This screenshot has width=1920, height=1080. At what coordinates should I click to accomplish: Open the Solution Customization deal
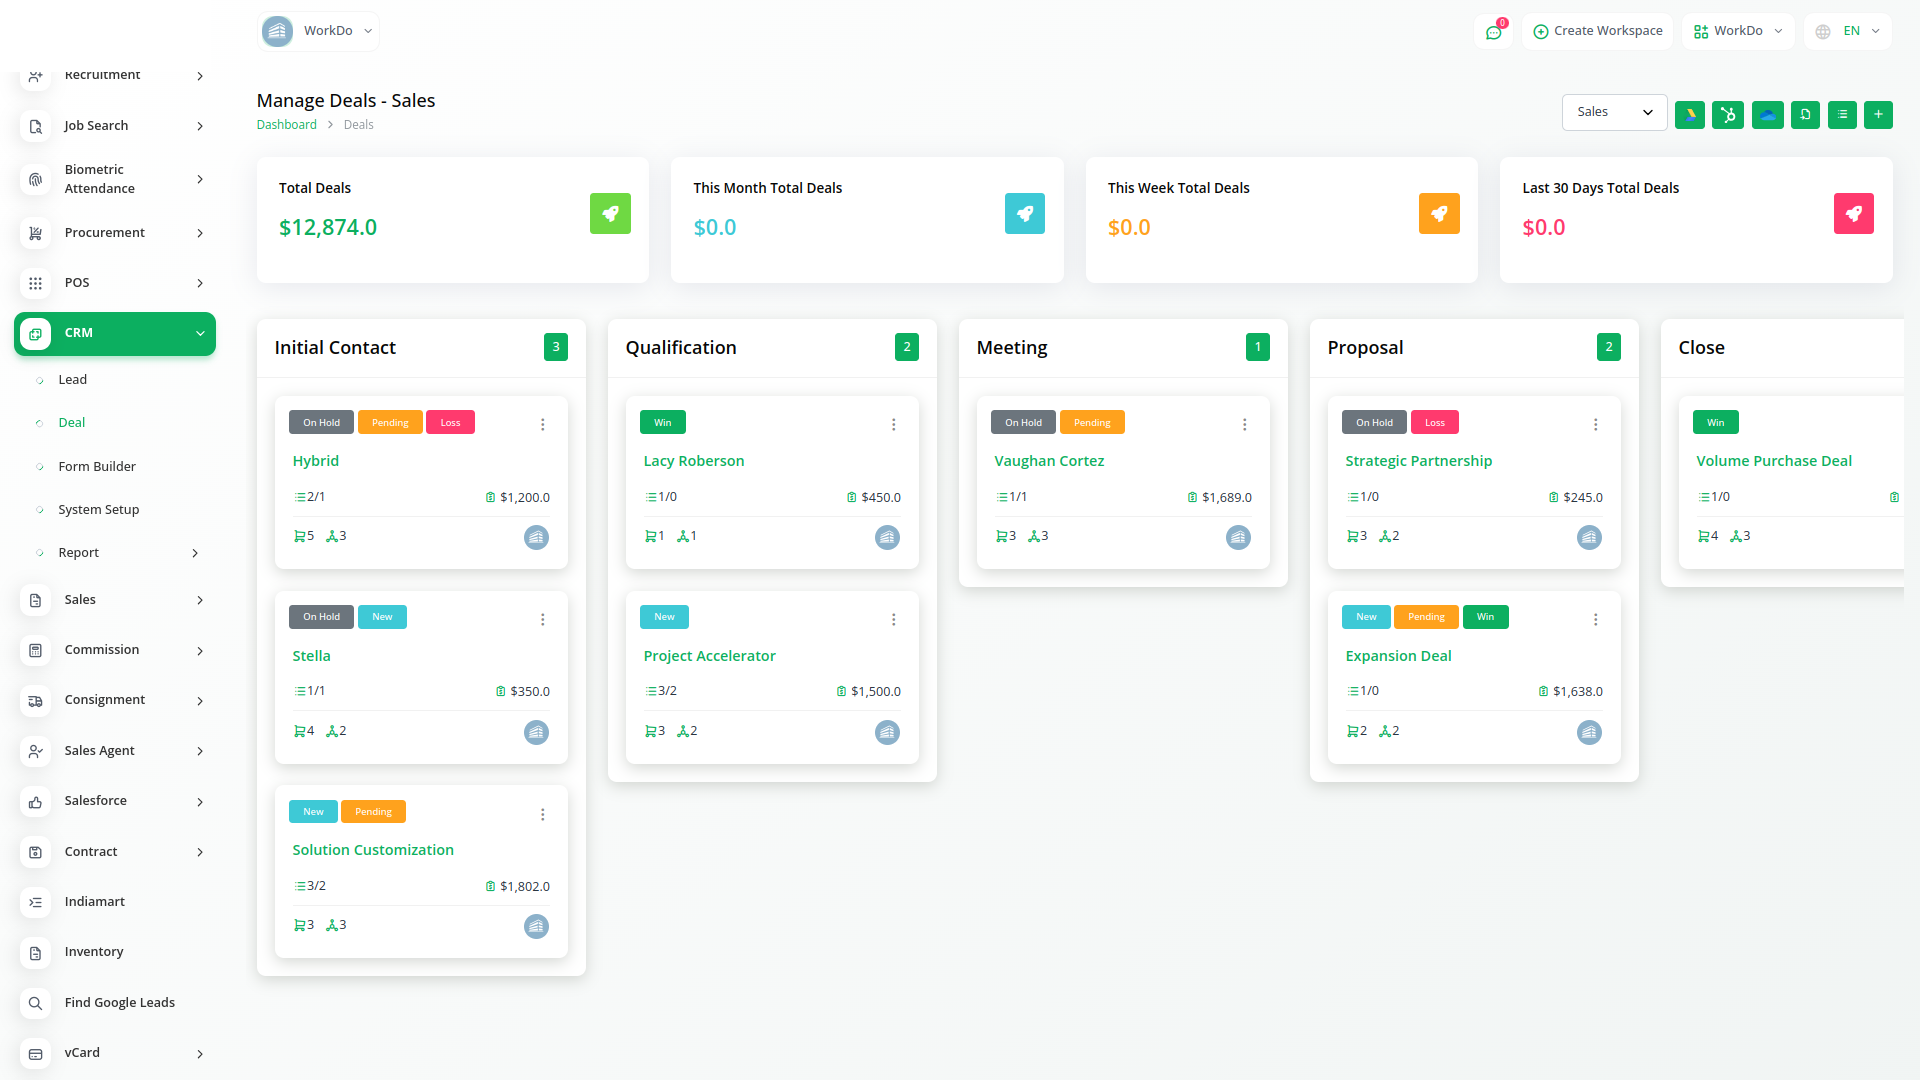pyautogui.click(x=373, y=850)
